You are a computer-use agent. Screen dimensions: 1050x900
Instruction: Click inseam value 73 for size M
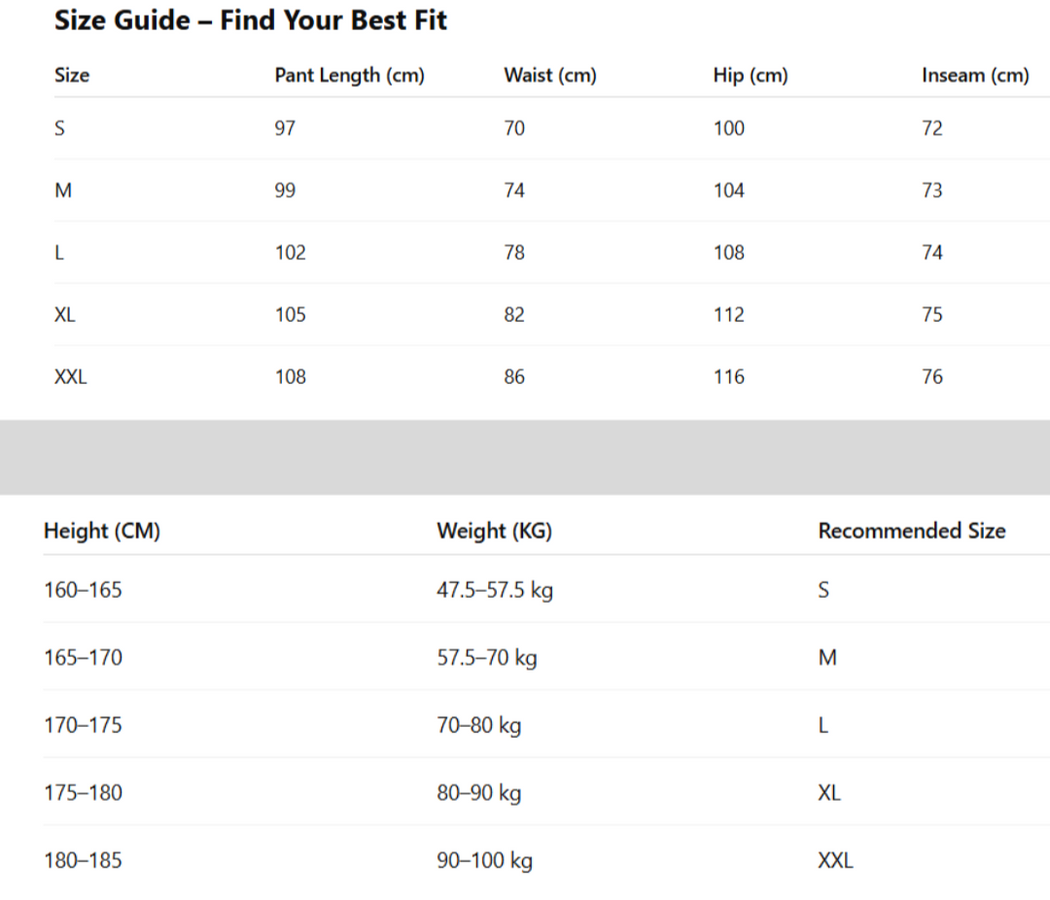tap(932, 191)
